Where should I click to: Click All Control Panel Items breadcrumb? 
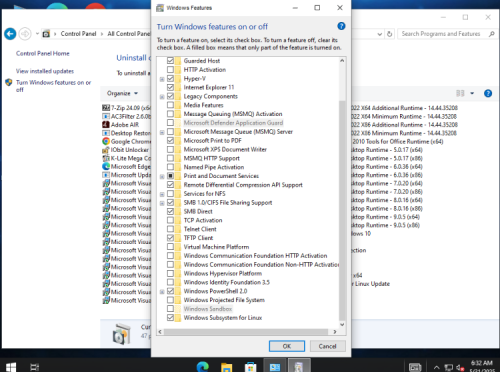[129, 34]
